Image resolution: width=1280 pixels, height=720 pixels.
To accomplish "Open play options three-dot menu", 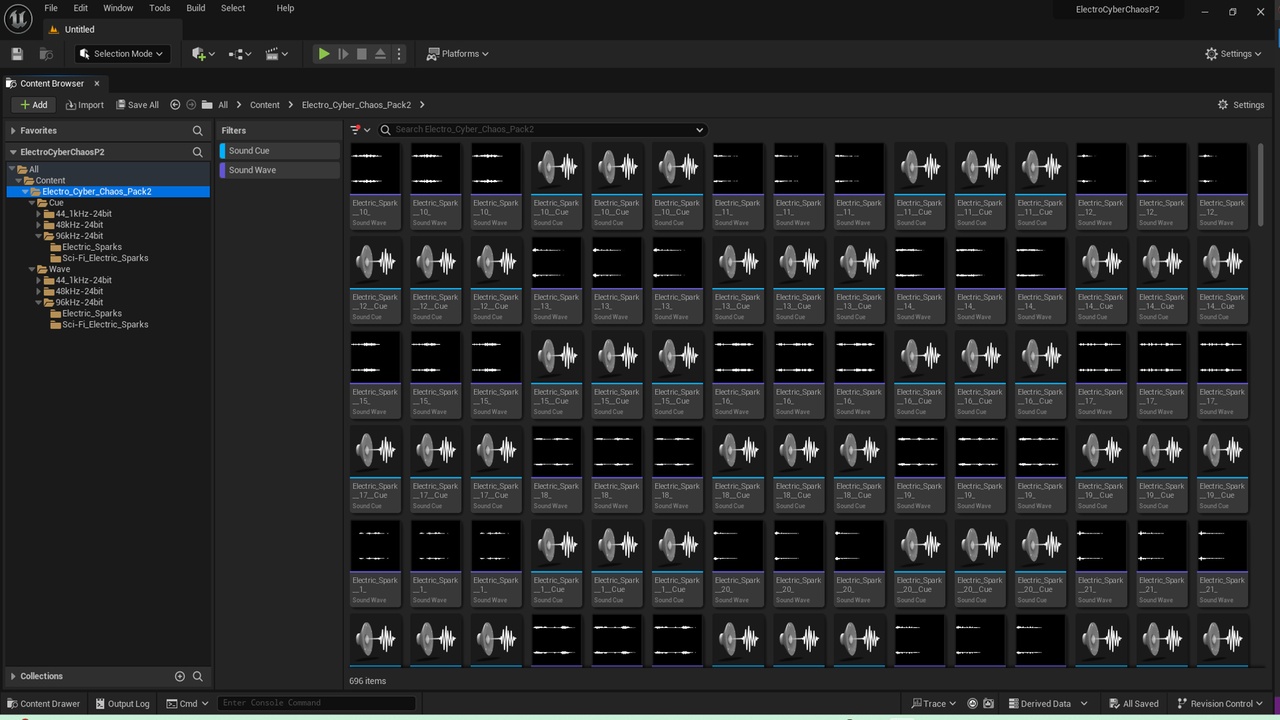I will 399,54.
